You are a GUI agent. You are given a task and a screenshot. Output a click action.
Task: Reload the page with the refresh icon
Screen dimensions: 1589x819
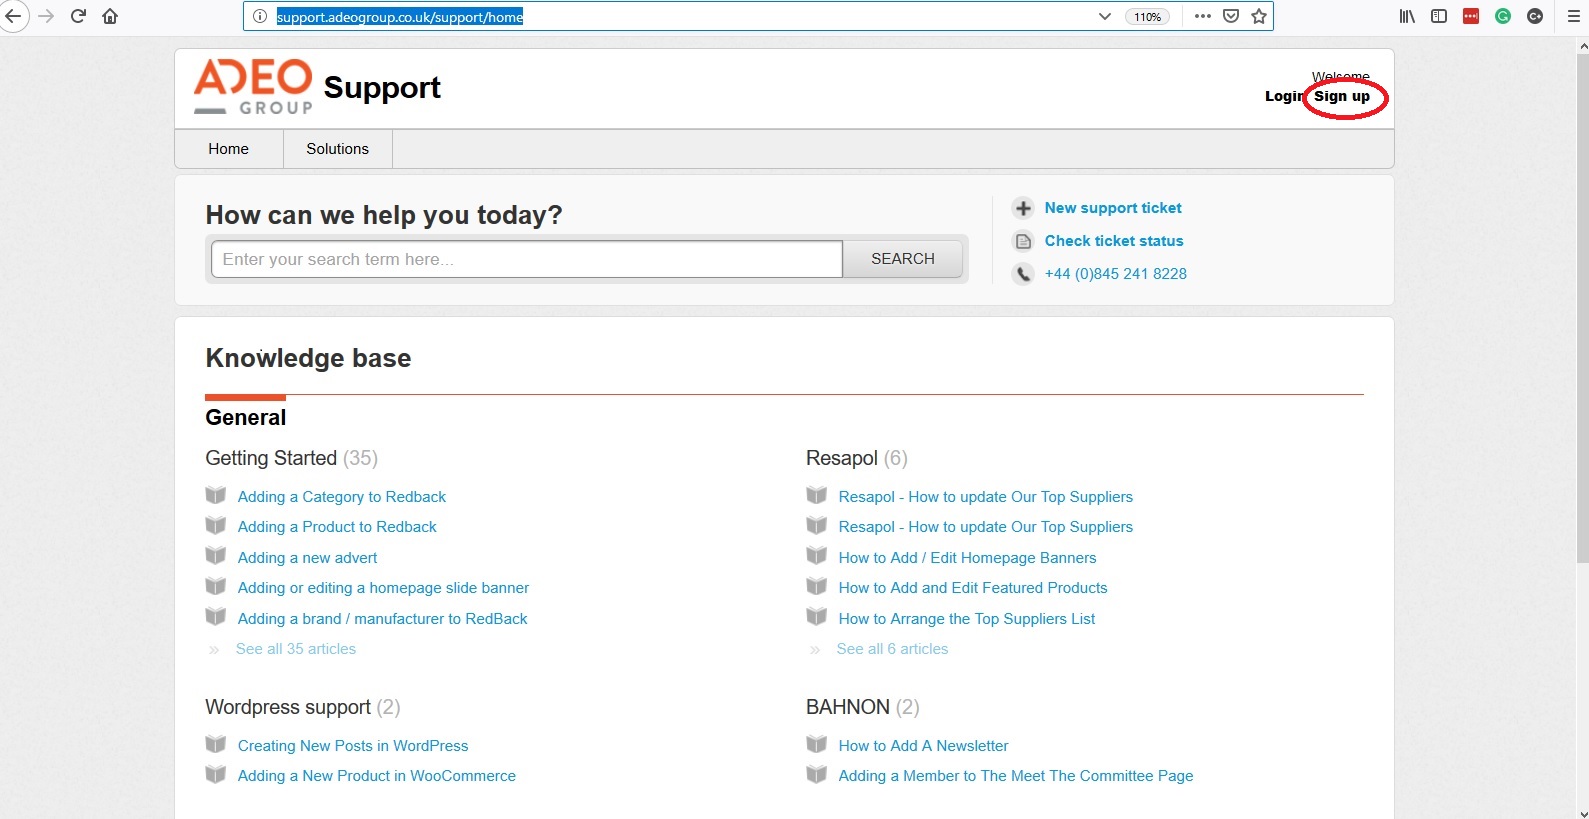click(x=78, y=16)
